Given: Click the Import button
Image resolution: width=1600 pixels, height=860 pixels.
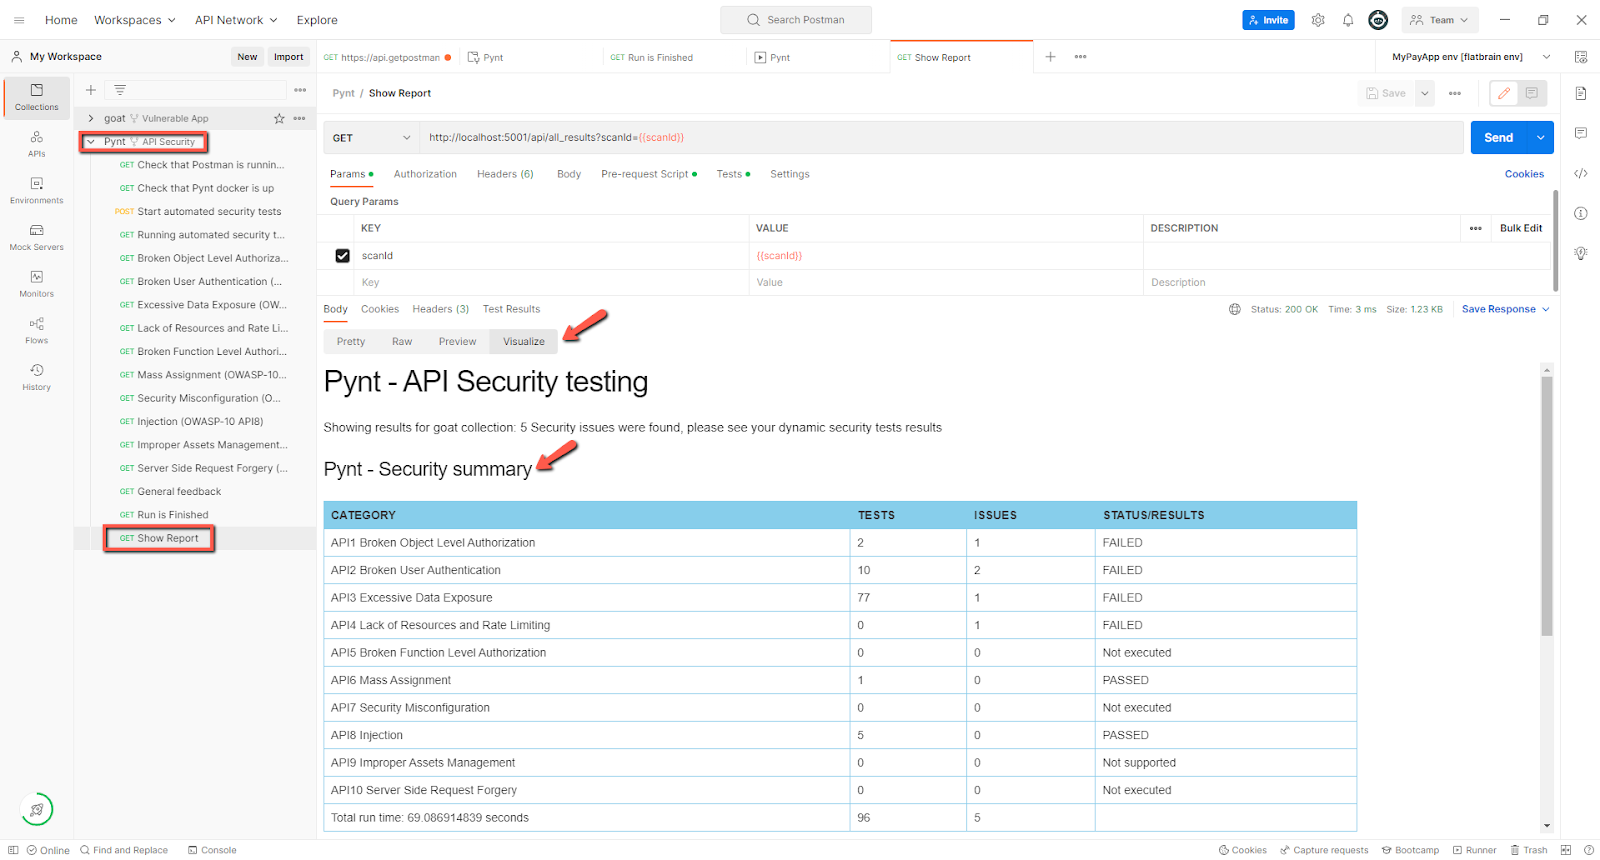Looking at the screenshot, I should pyautogui.click(x=289, y=57).
